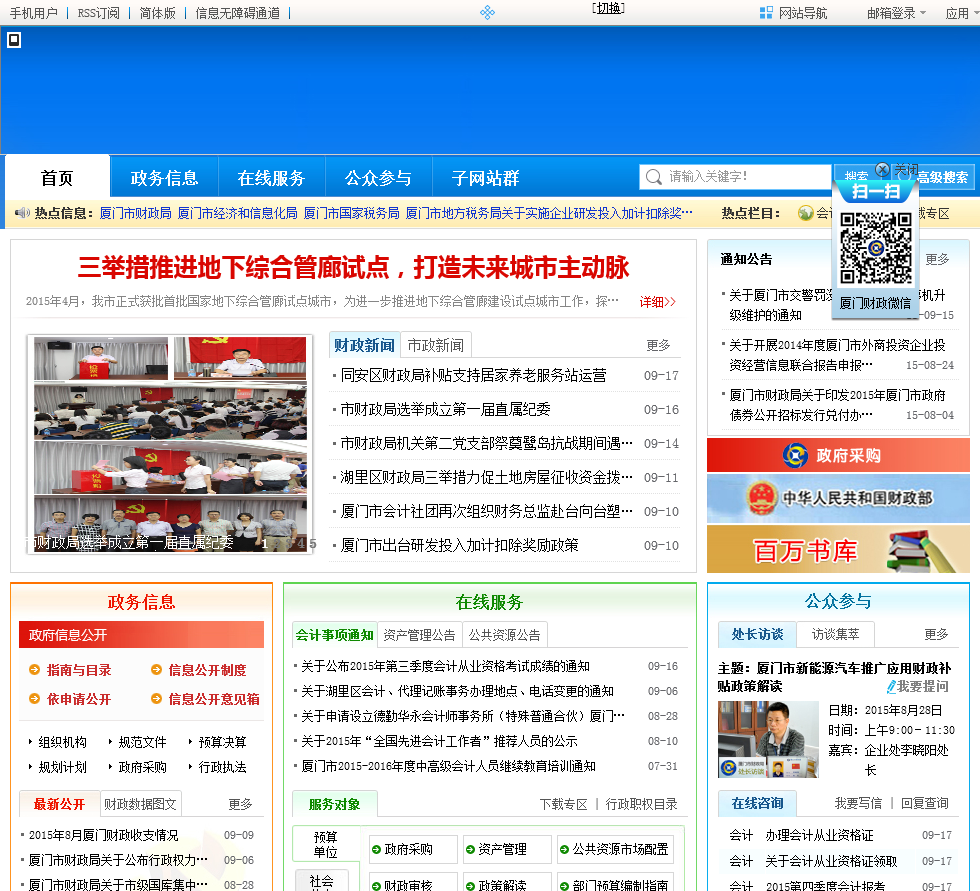Open the 组织机构 link

(62, 742)
